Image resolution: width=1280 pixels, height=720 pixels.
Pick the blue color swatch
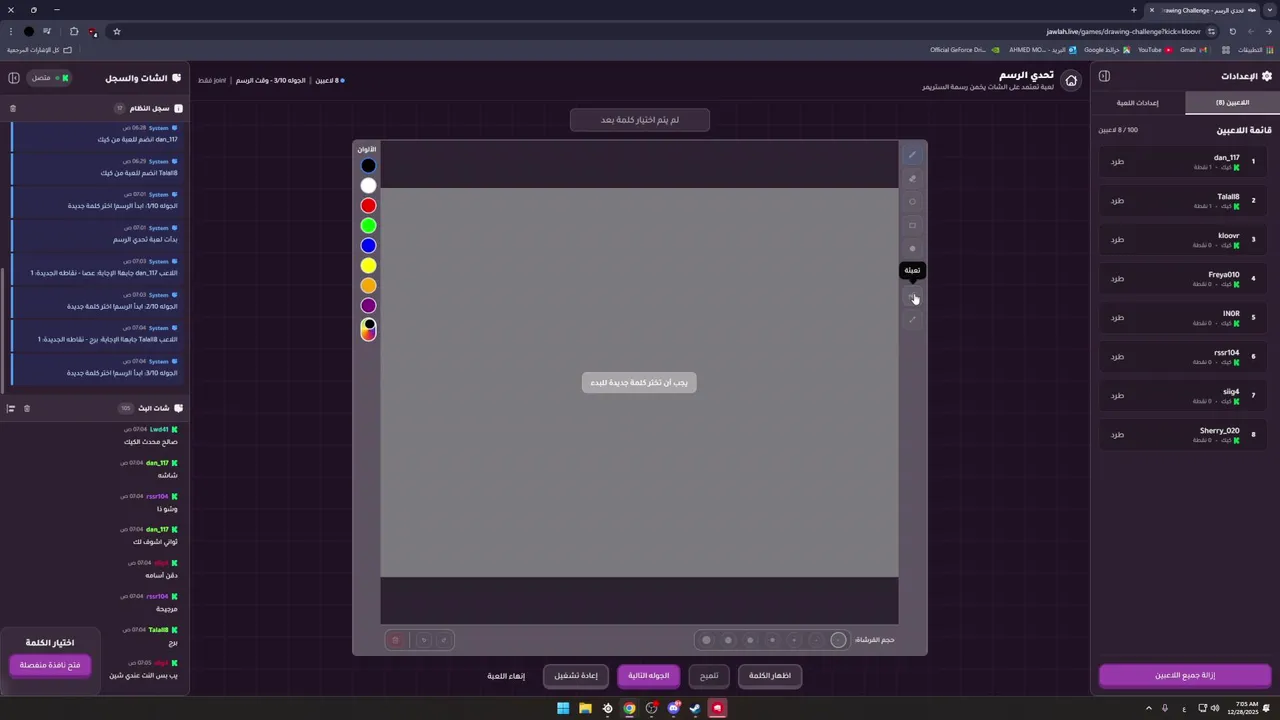tap(369, 246)
